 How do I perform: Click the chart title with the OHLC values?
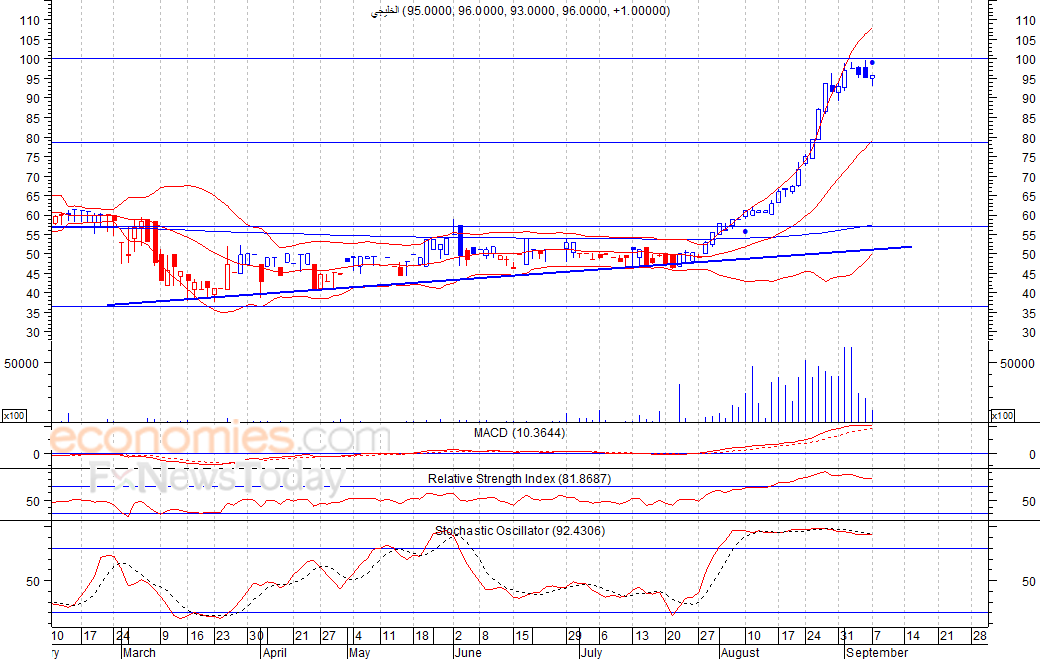tap(528, 11)
